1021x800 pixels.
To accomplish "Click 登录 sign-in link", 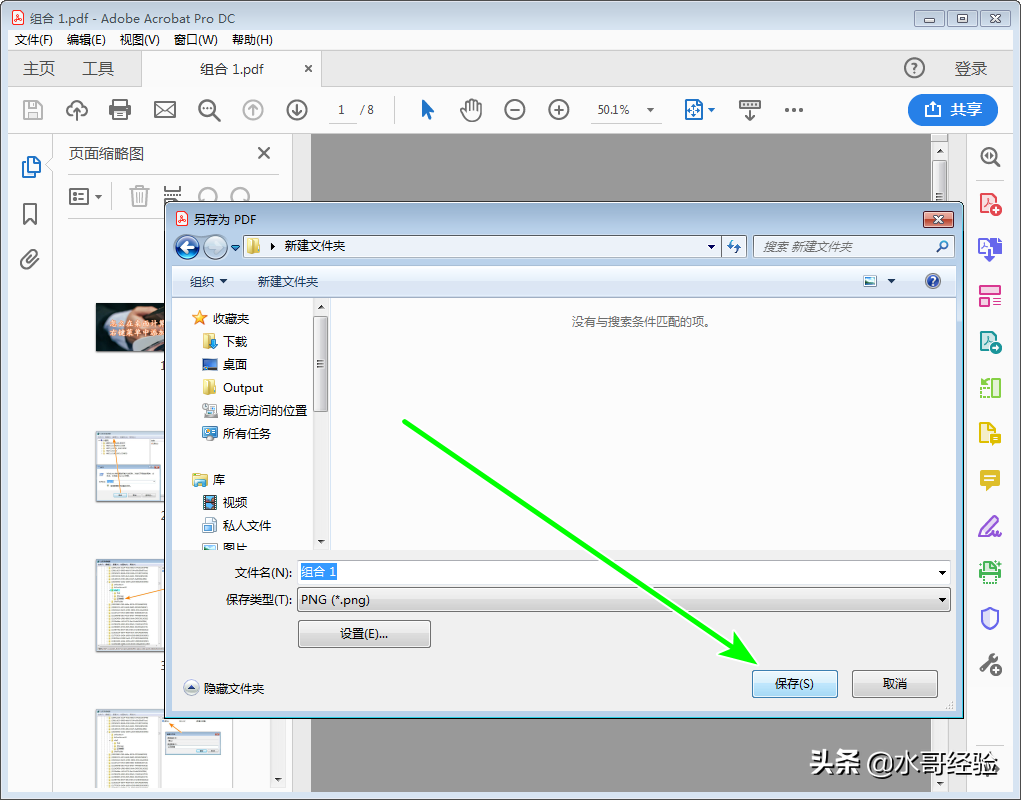I will [x=971, y=68].
